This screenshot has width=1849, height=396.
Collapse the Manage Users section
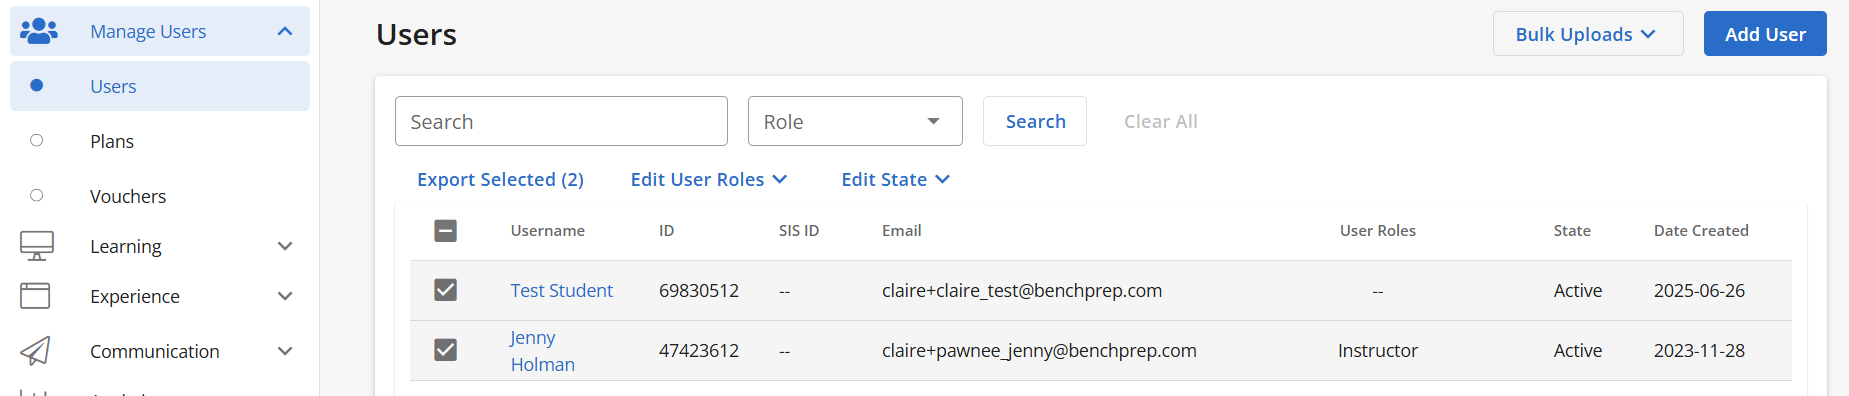point(285,31)
